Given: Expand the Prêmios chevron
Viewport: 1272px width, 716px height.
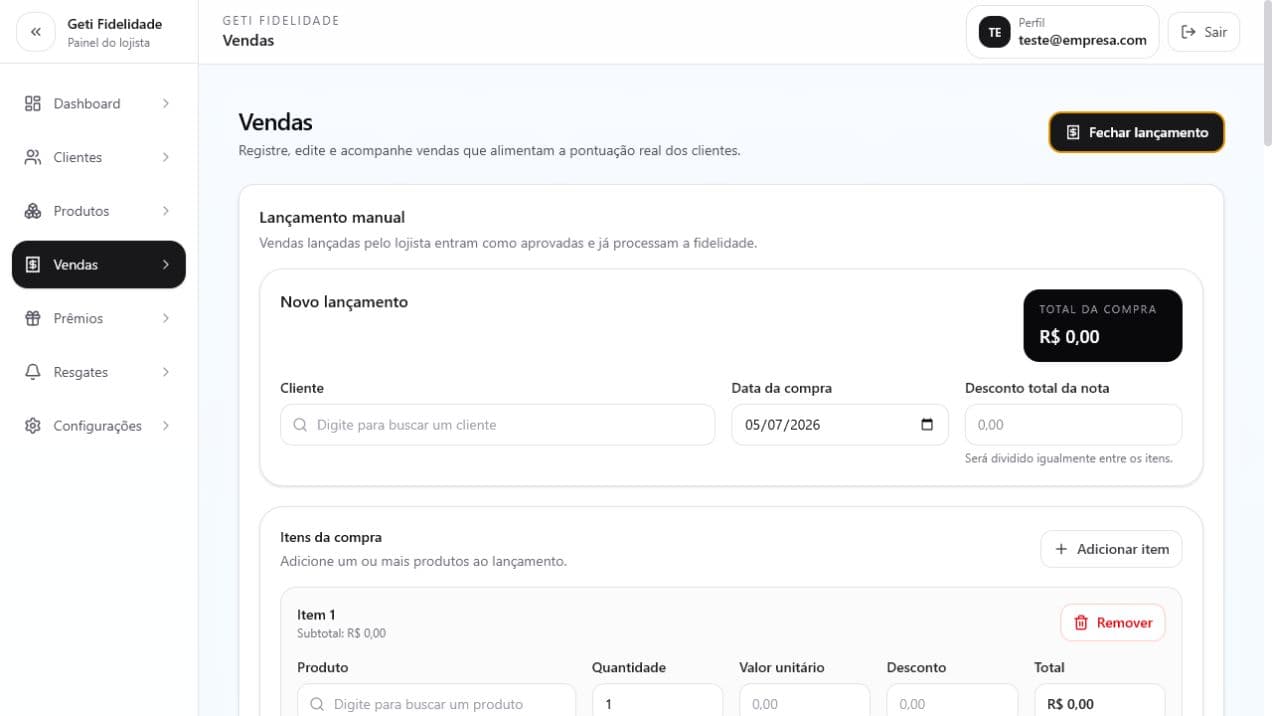Looking at the screenshot, I should point(165,318).
